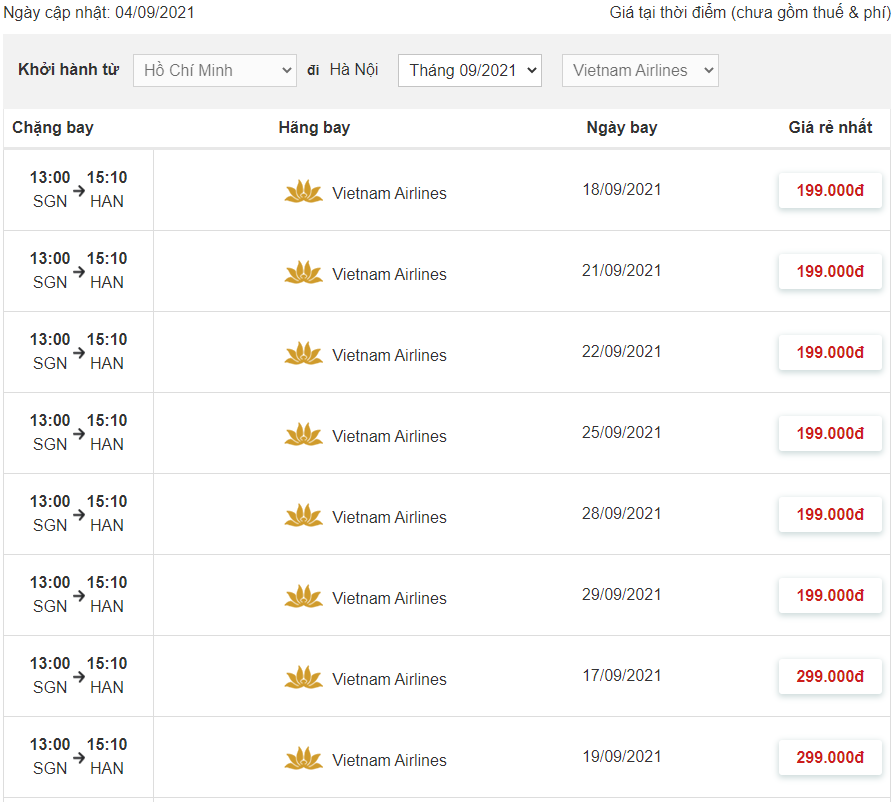
Task: Click the Vietnam Airlines lotus logo for 19/09/2021
Action: tap(304, 760)
